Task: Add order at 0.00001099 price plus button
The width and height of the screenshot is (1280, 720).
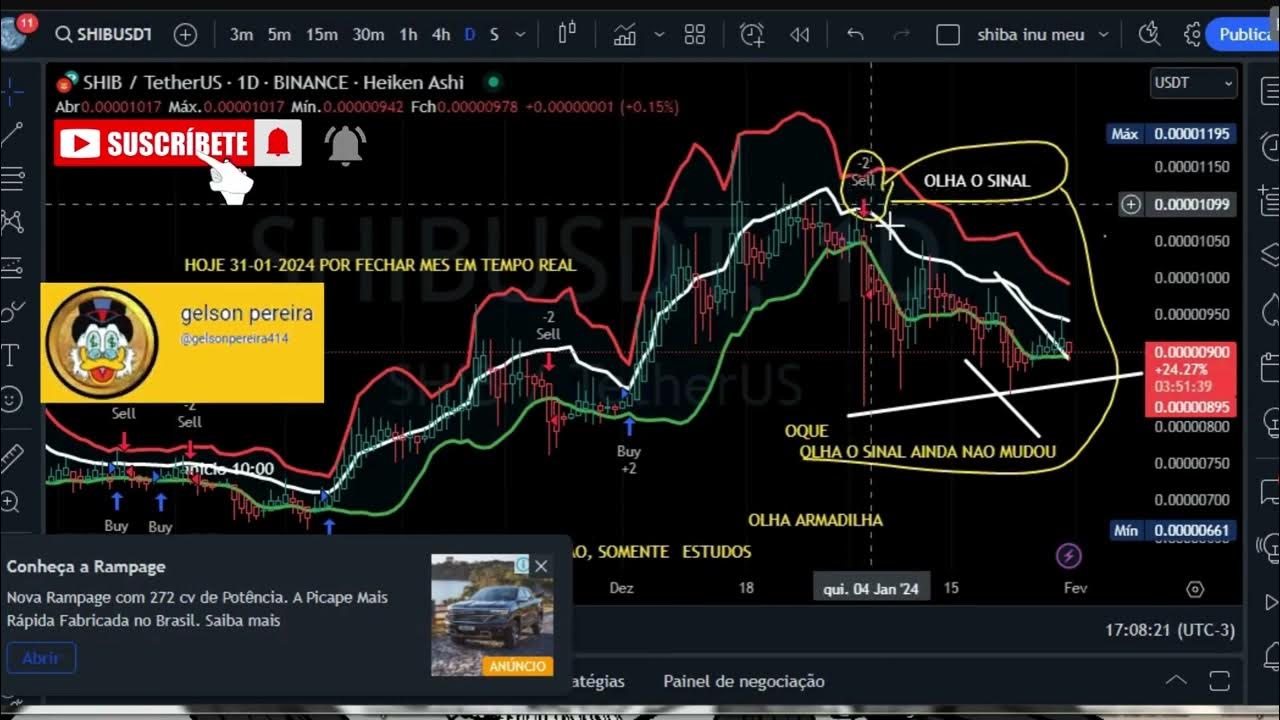Action: pos(1131,204)
